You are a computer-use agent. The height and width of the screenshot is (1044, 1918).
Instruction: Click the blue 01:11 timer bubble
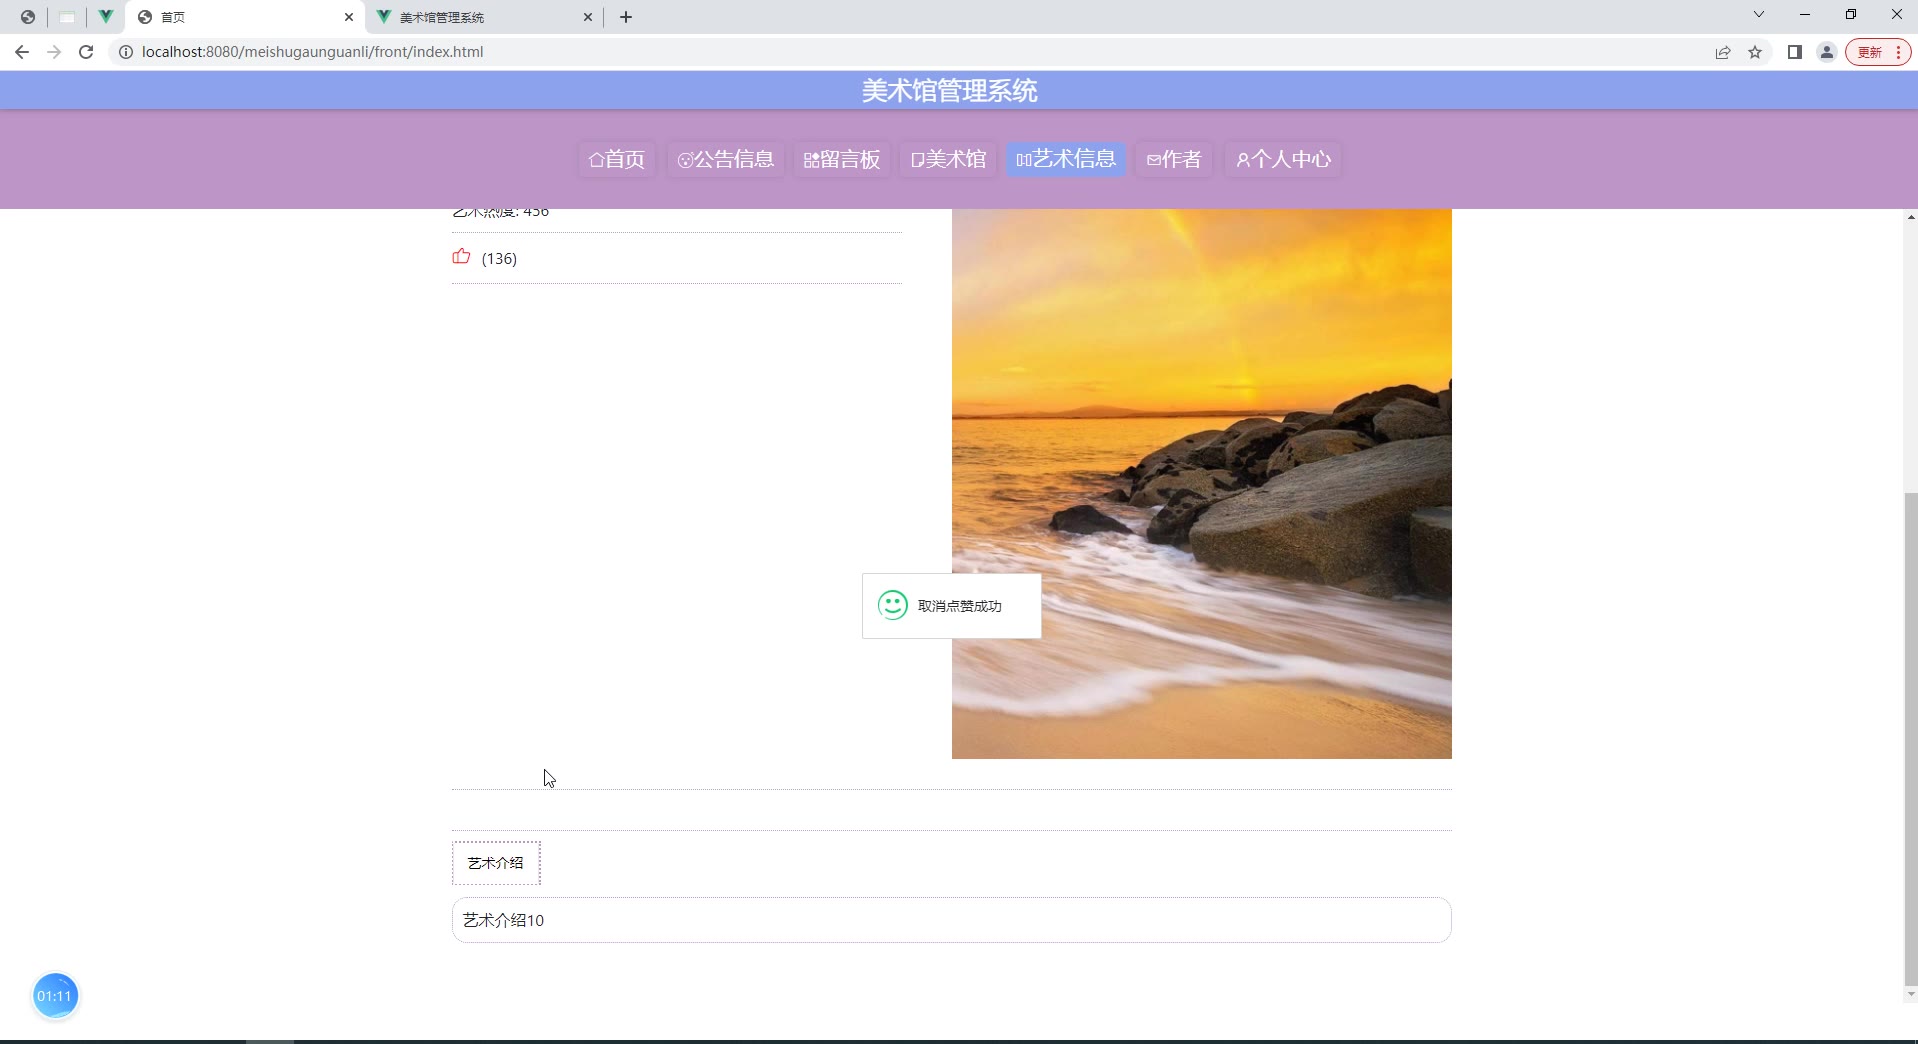[x=55, y=996]
